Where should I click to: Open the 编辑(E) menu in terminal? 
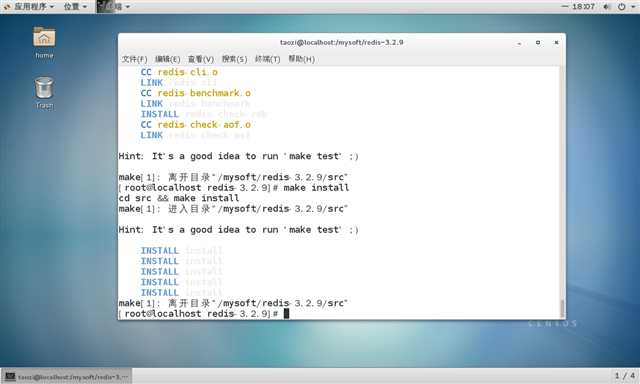[167, 59]
